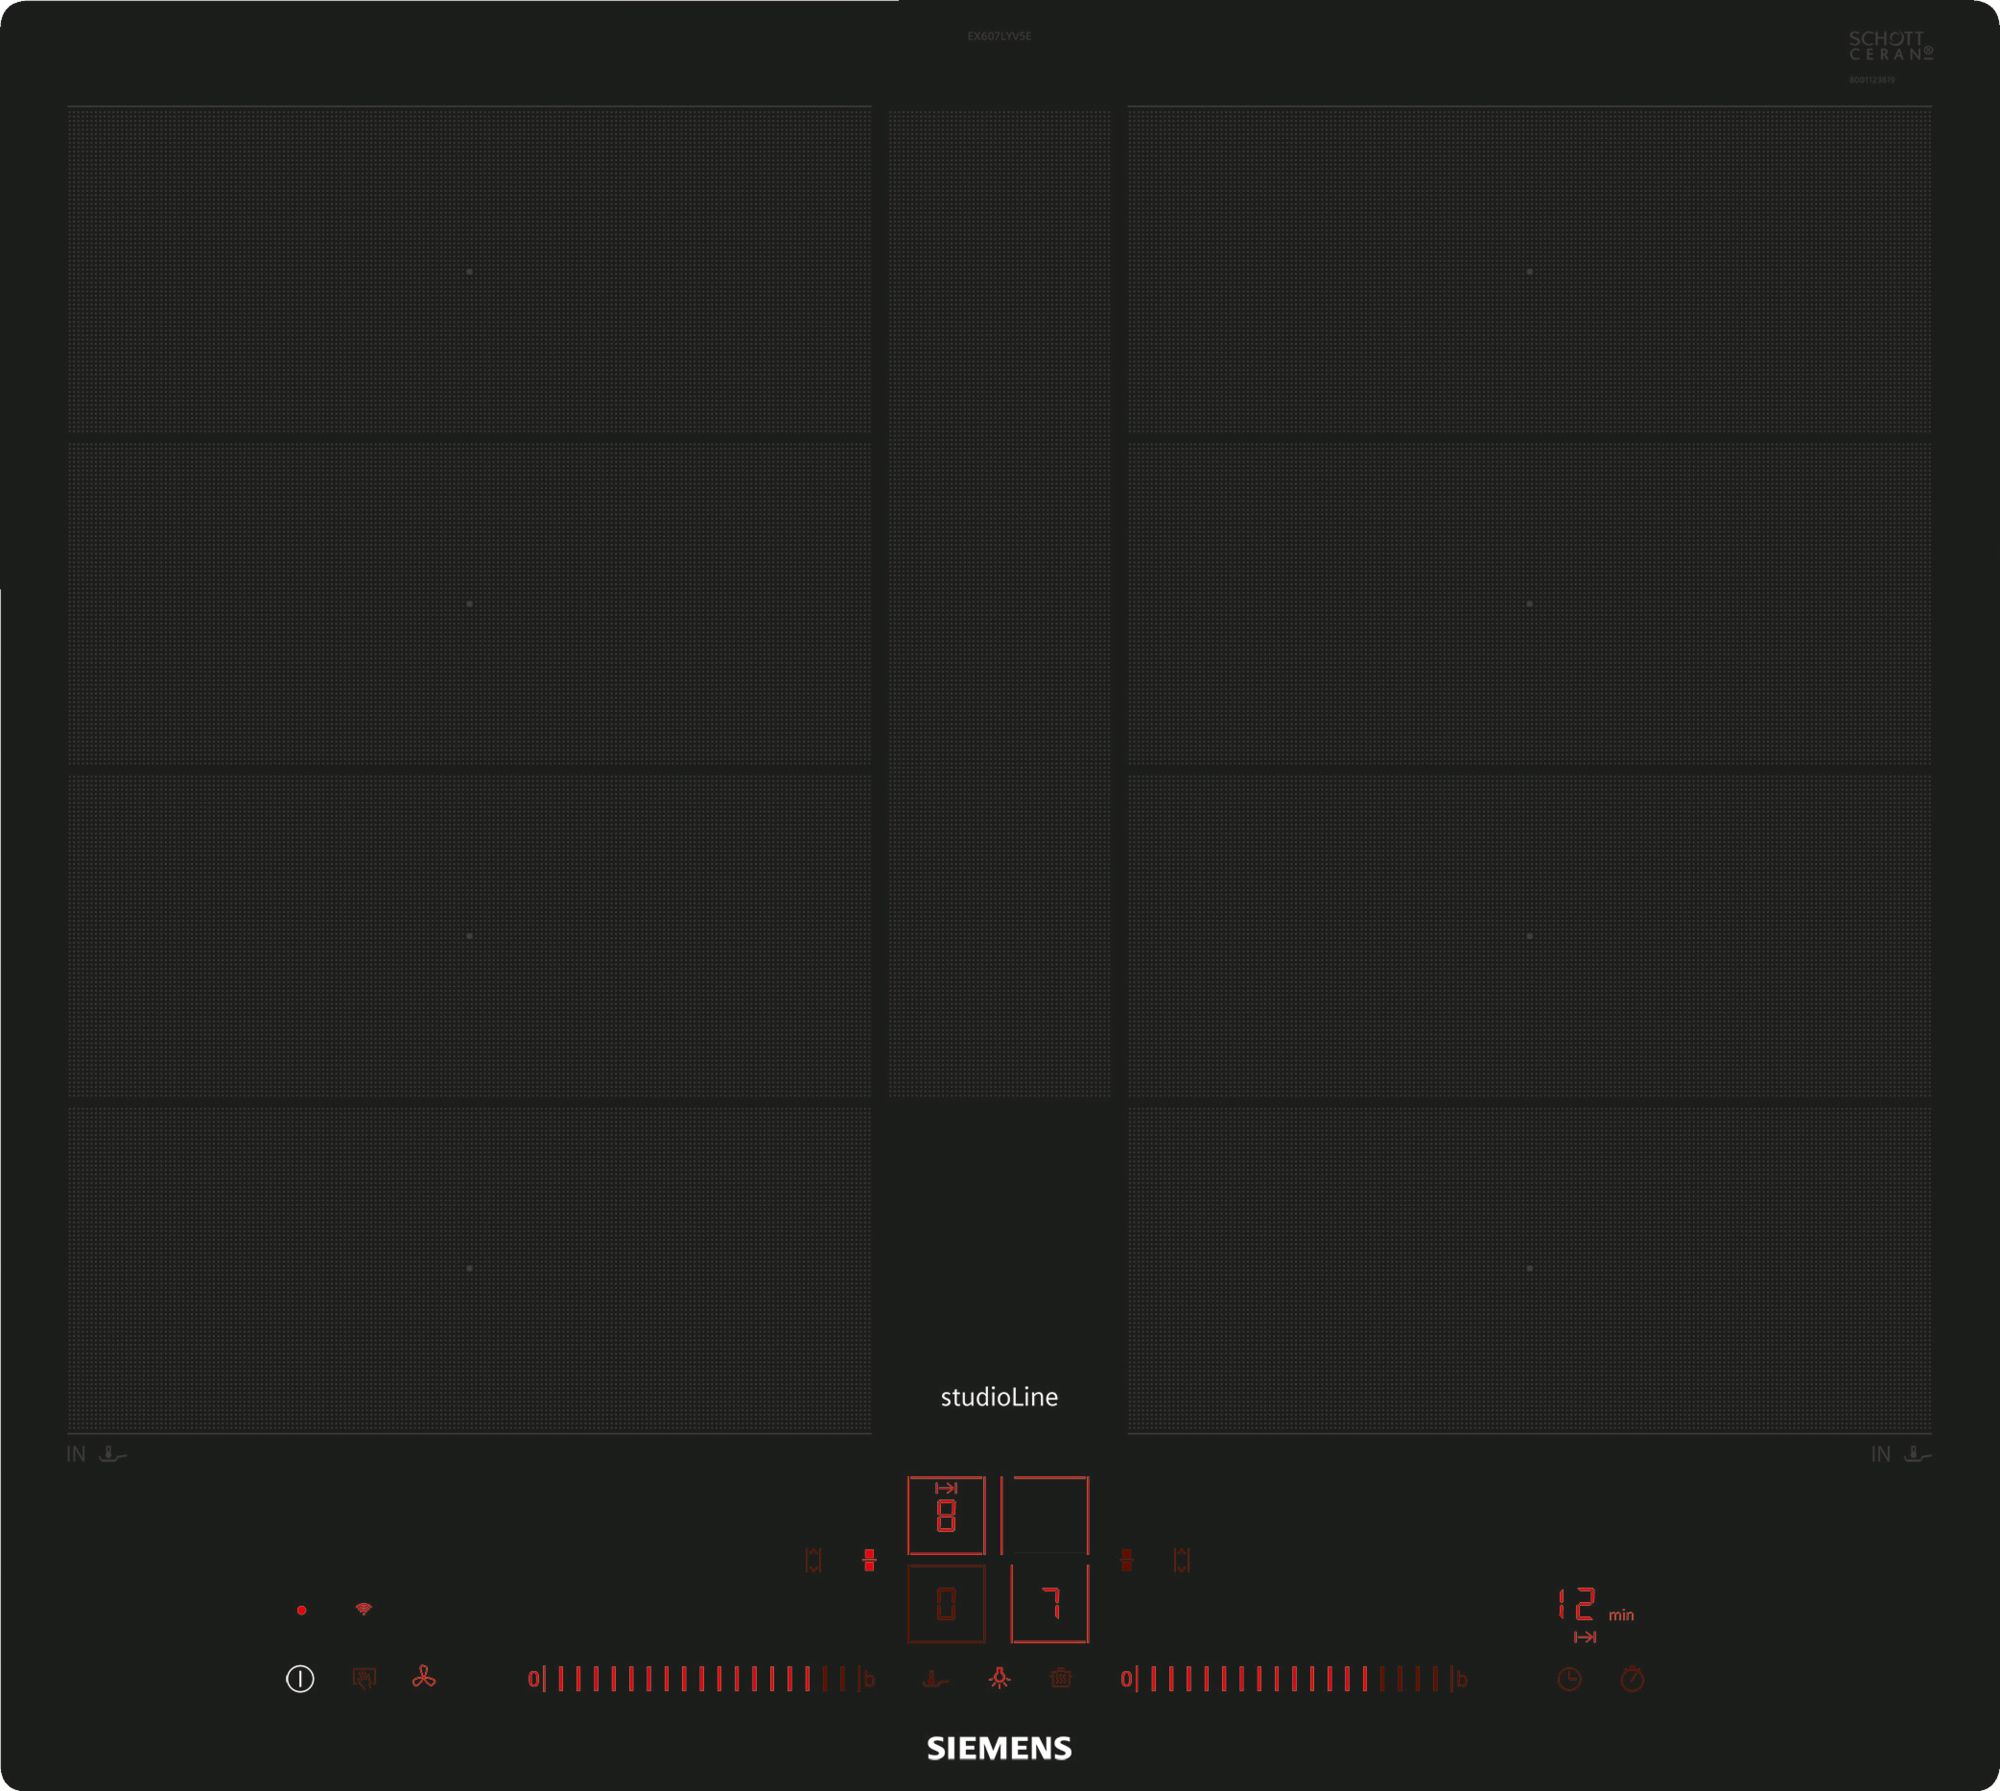
Task: Tap the wipe protection hand icon
Action: (x=364, y=1678)
